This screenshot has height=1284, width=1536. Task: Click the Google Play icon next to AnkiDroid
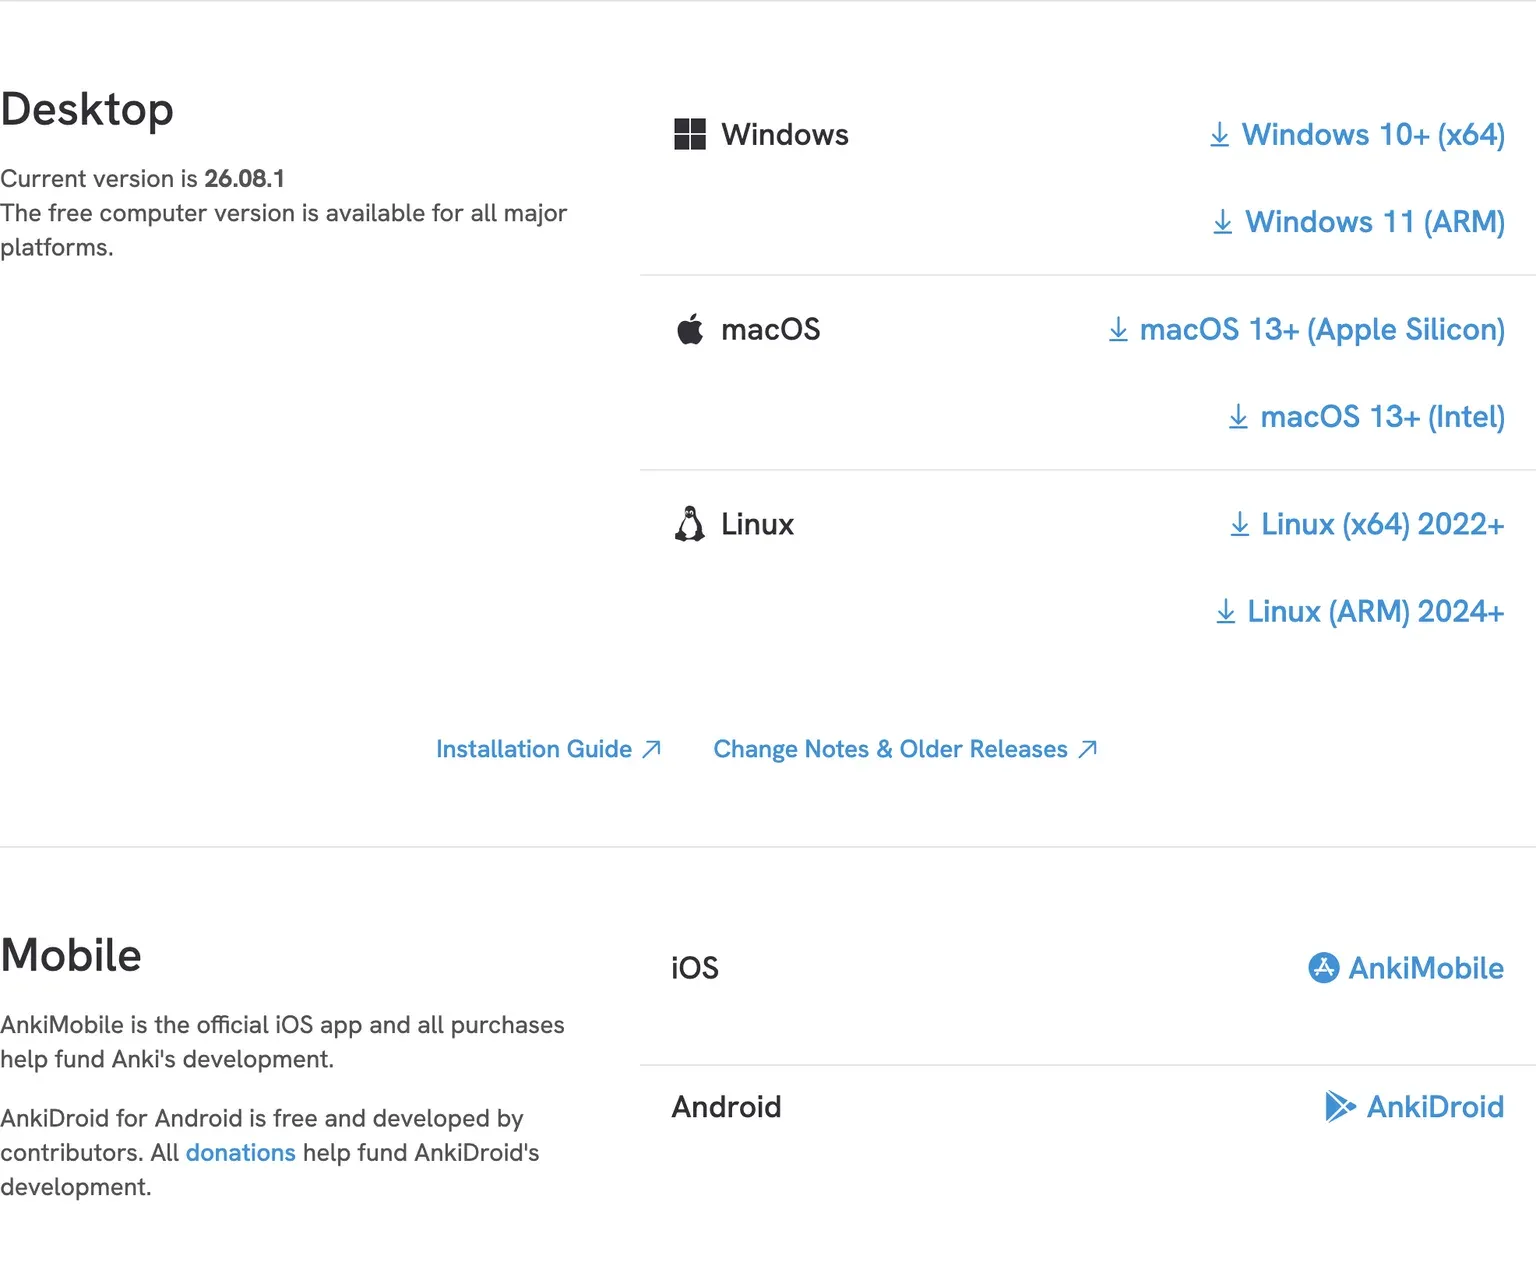point(1340,1106)
